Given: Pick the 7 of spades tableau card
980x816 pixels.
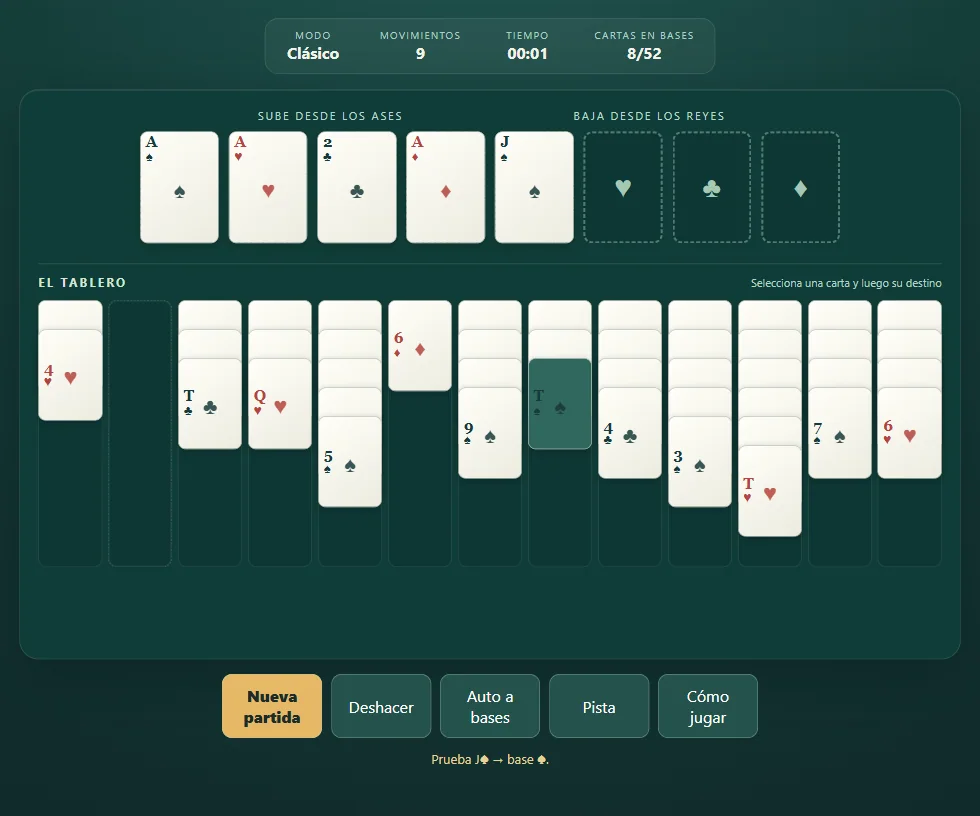Looking at the screenshot, I should click(x=840, y=433).
